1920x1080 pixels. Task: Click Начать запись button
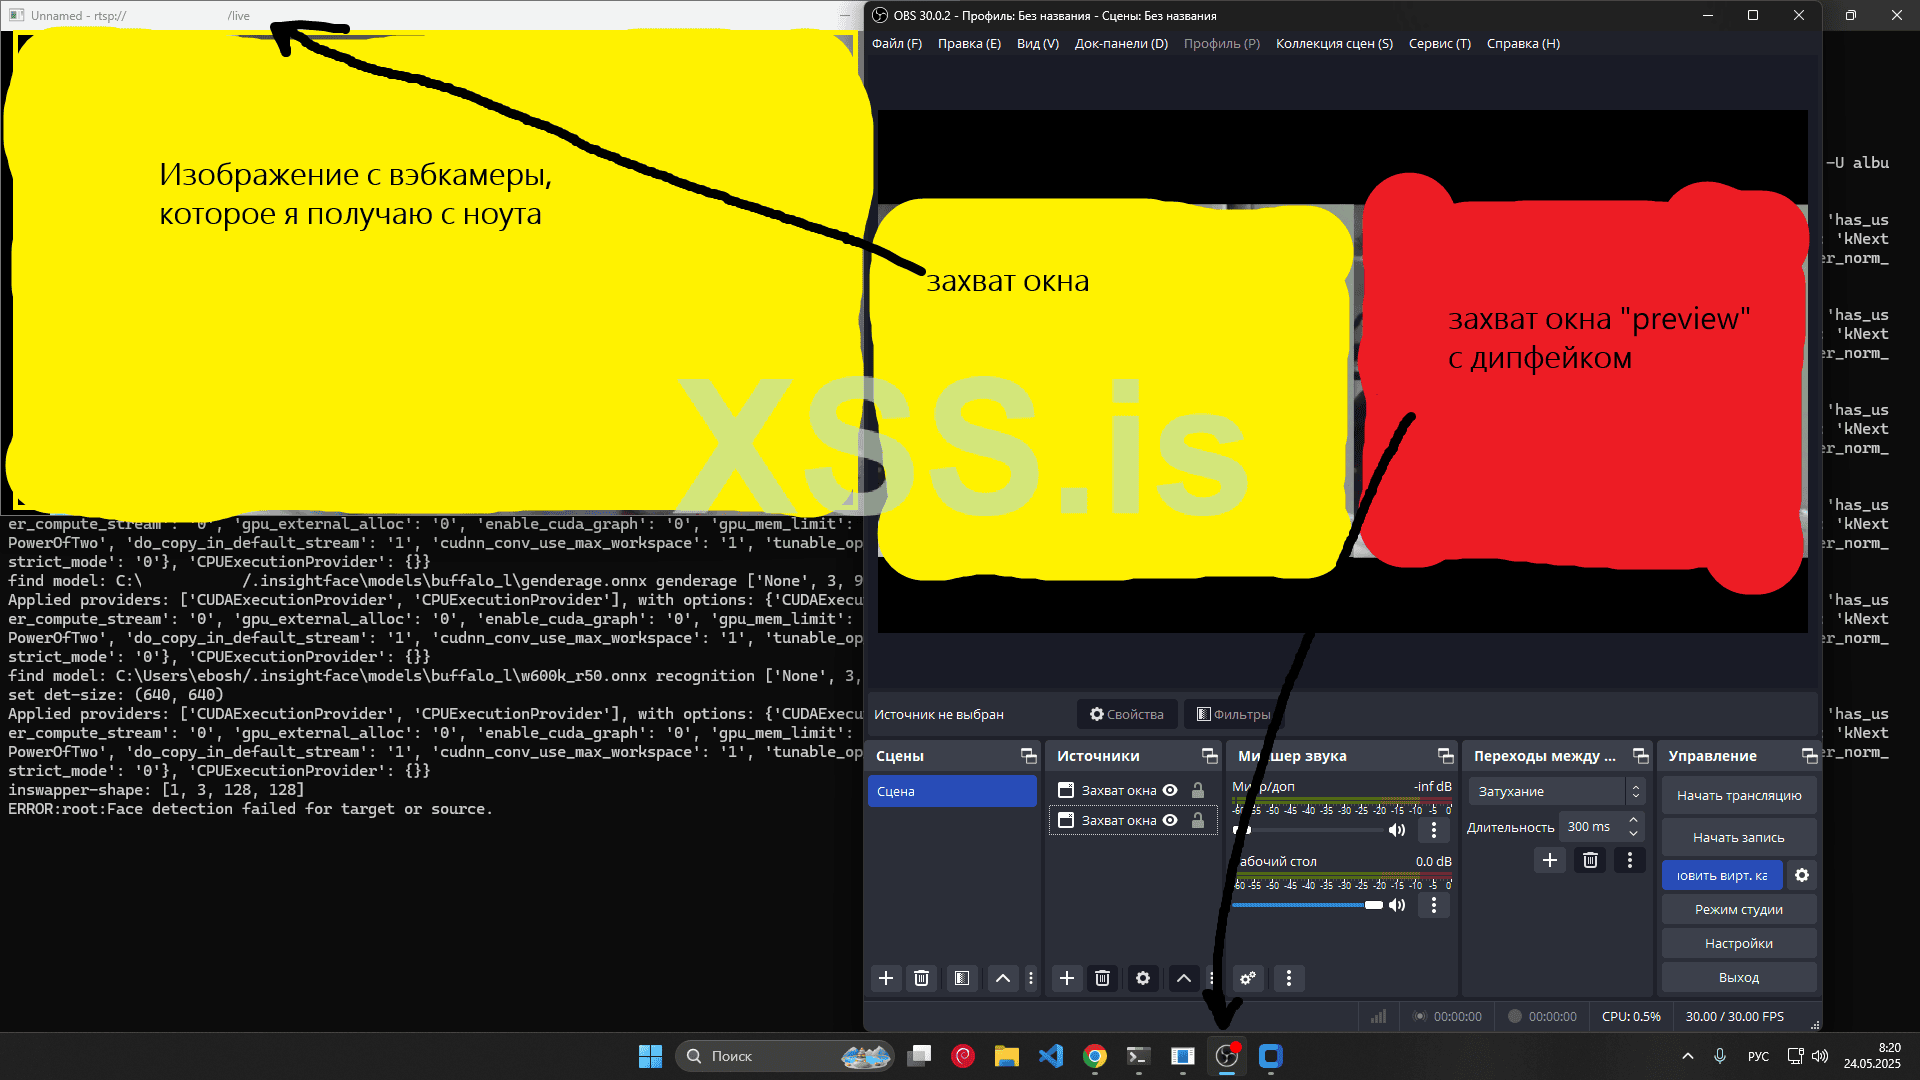tap(1738, 837)
